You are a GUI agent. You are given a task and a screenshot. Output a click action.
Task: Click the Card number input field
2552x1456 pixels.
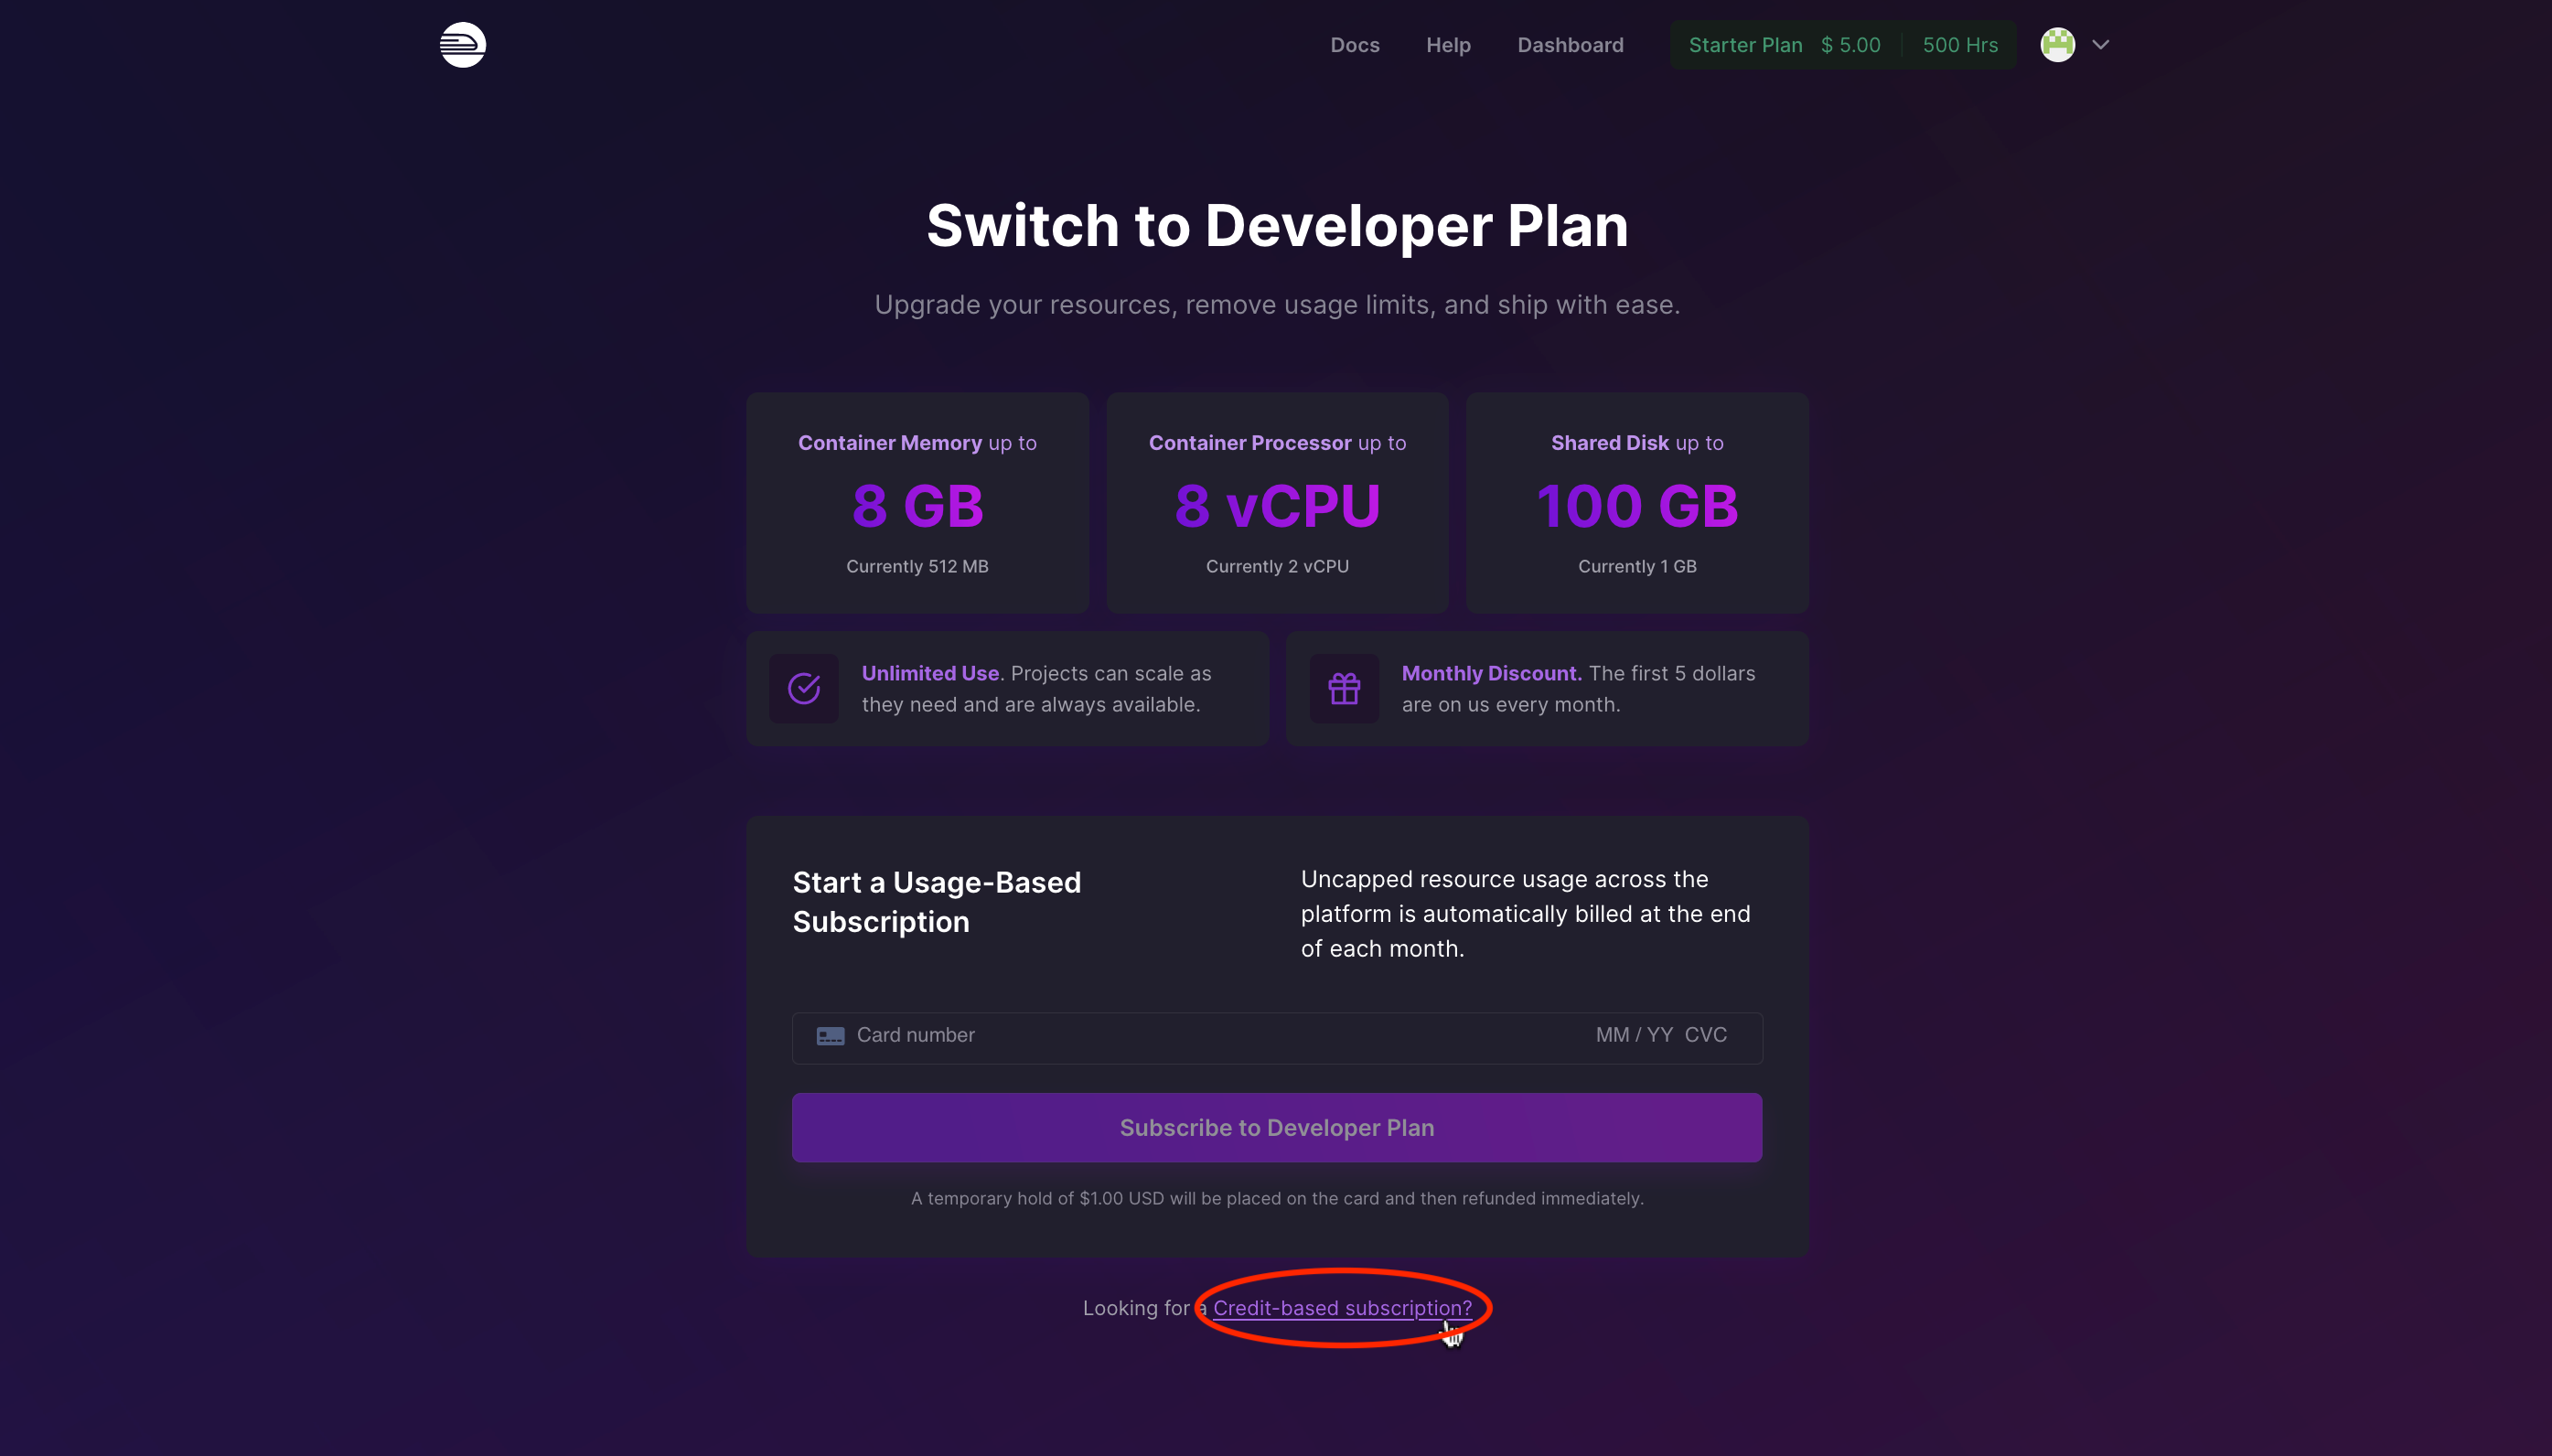tap(1050, 1035)
